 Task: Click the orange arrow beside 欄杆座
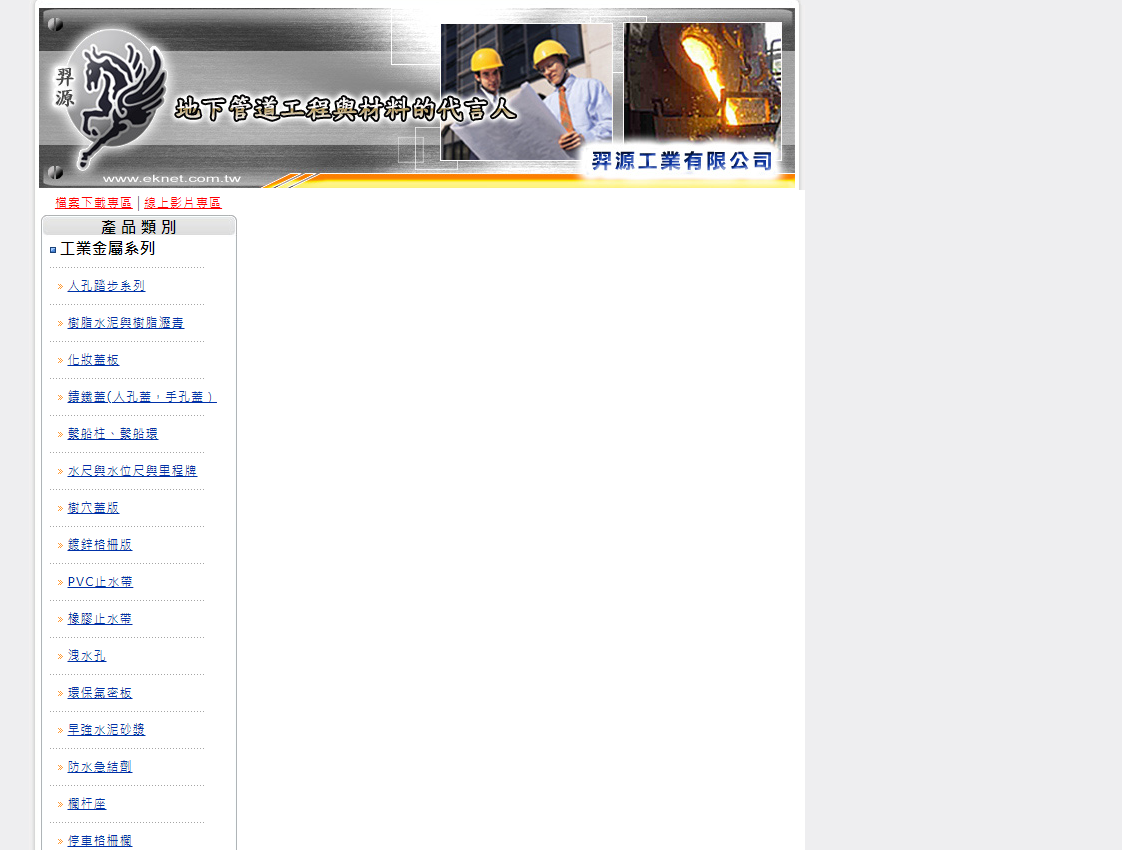[x=60, y=805]
